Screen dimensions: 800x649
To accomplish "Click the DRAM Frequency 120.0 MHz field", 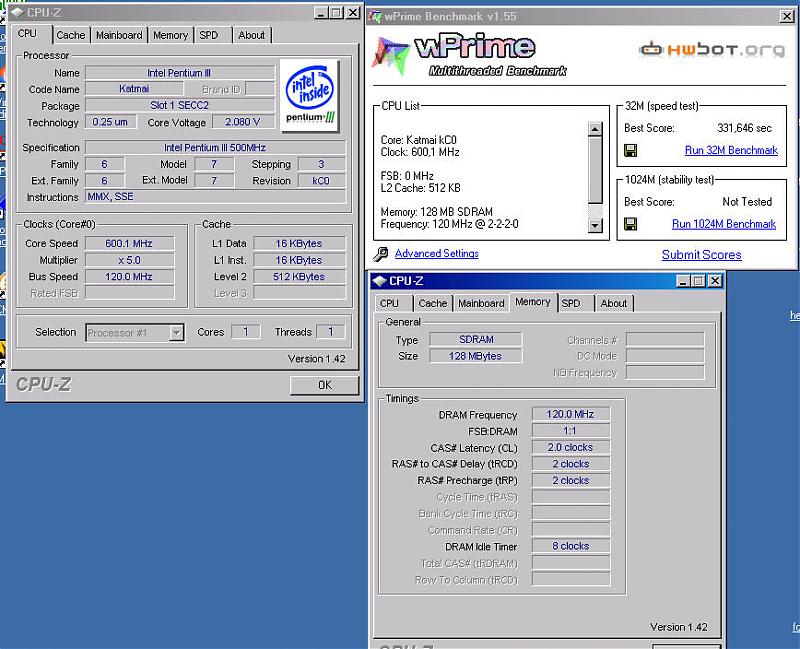I will pos(570,414).
